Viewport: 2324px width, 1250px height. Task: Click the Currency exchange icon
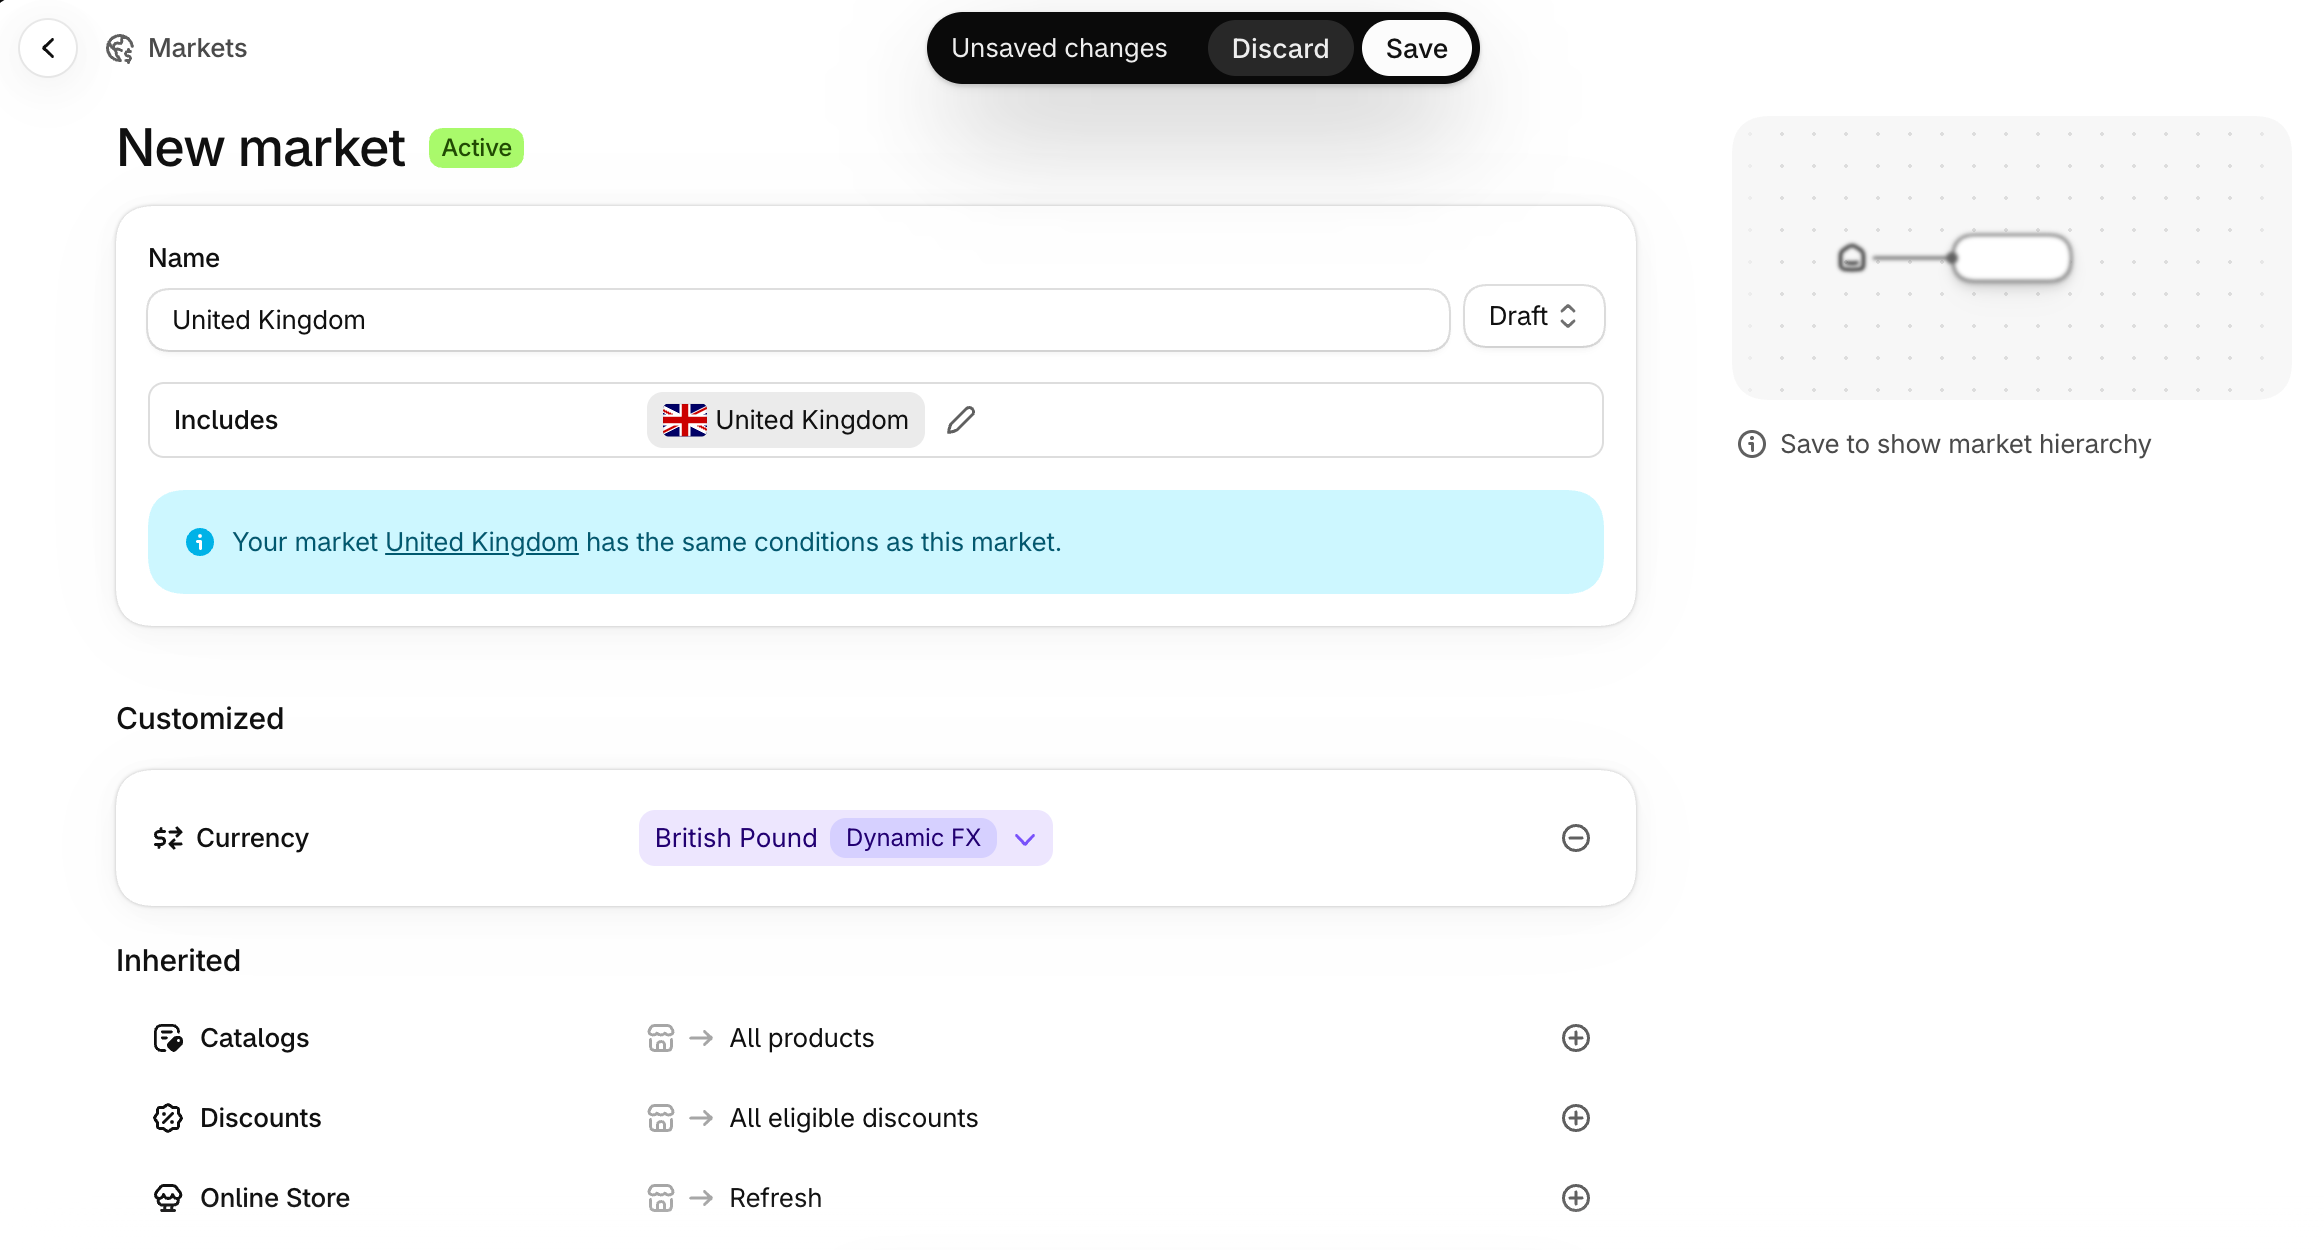point(168,838)
